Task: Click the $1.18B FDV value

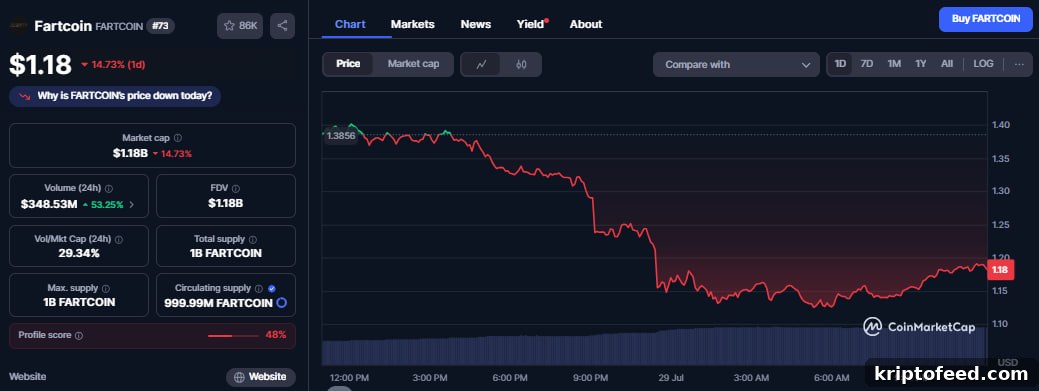Action: 226,203
